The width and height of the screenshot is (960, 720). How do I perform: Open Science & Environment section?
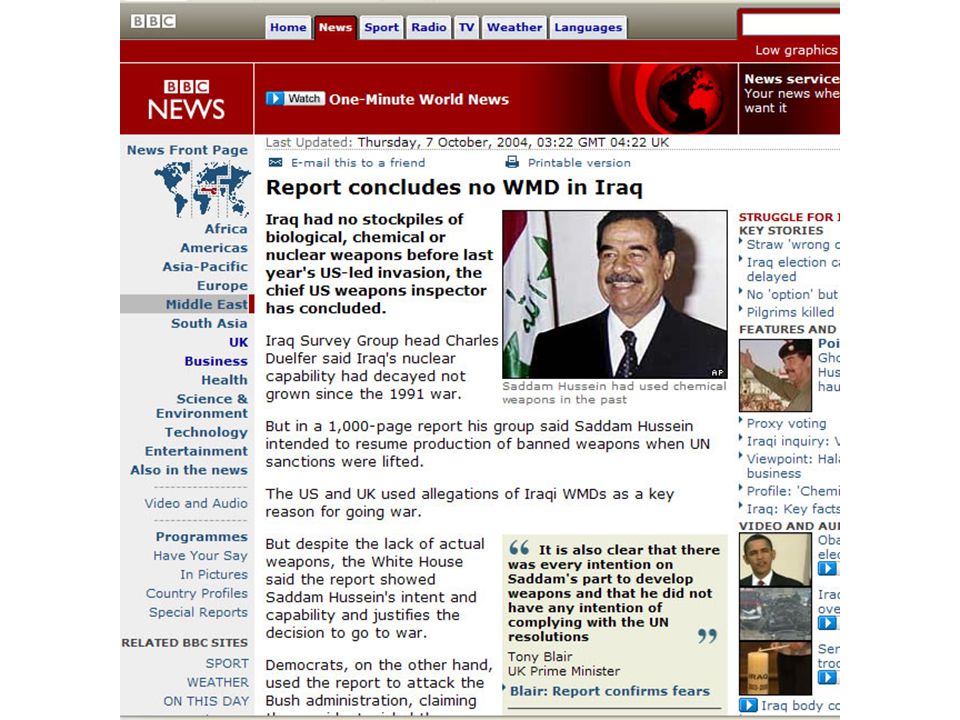coord(202,406)
